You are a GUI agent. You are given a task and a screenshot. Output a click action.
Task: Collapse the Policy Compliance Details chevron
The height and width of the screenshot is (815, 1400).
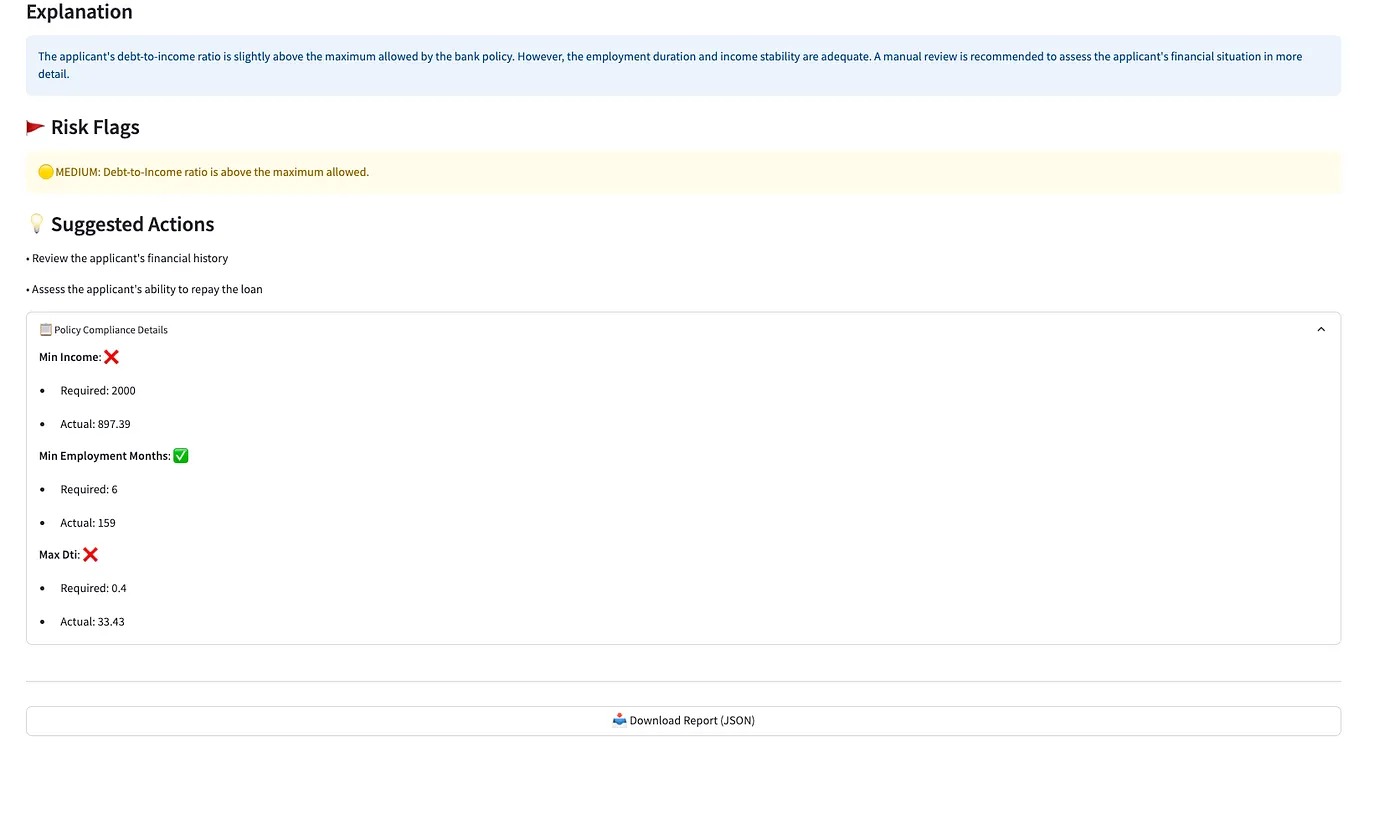click(x=1321, y=330)
